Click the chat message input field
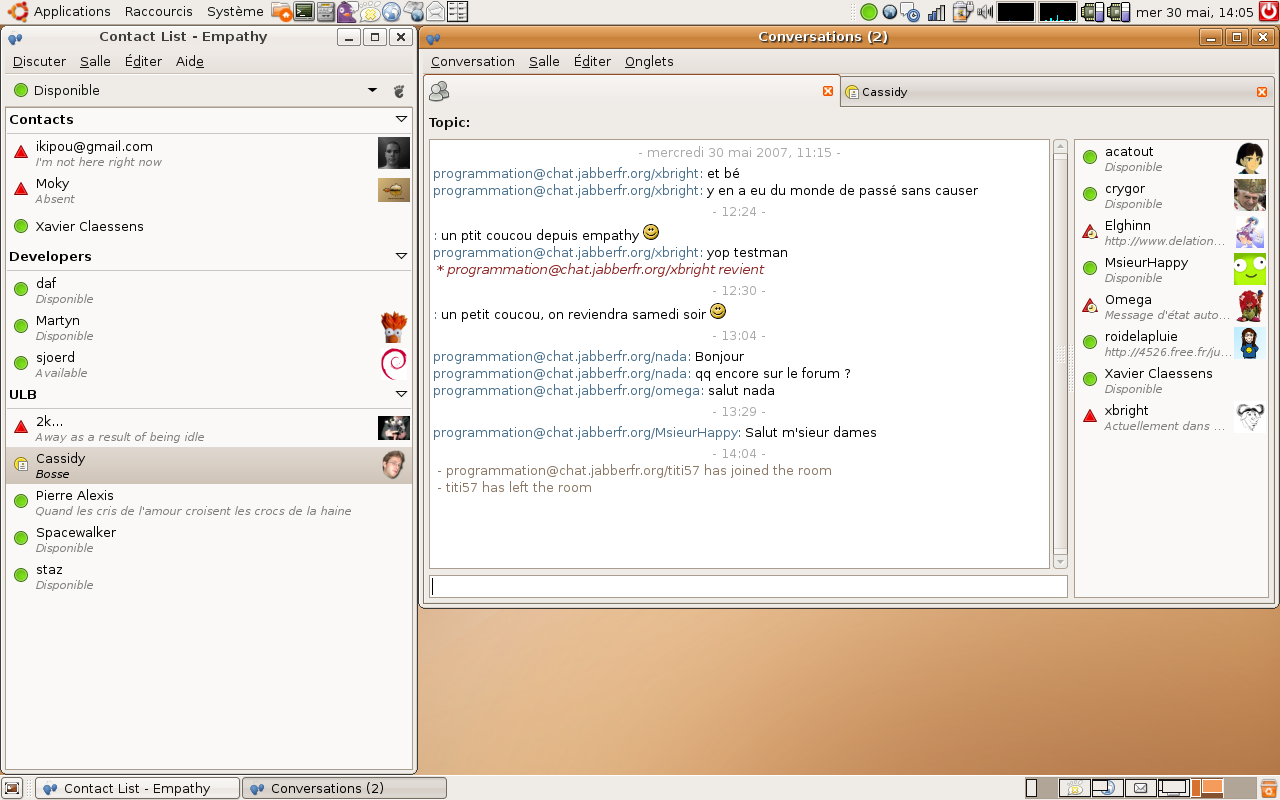The width and height of the screenshot is (1280, 800). tap(748, 587)
